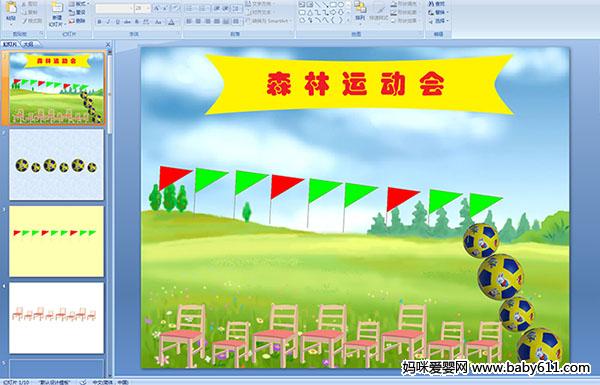The height and width of the screenshot is (385, 600).
Task: Open the Select dropdown in editing group
Action: click(x=439, y=21)
